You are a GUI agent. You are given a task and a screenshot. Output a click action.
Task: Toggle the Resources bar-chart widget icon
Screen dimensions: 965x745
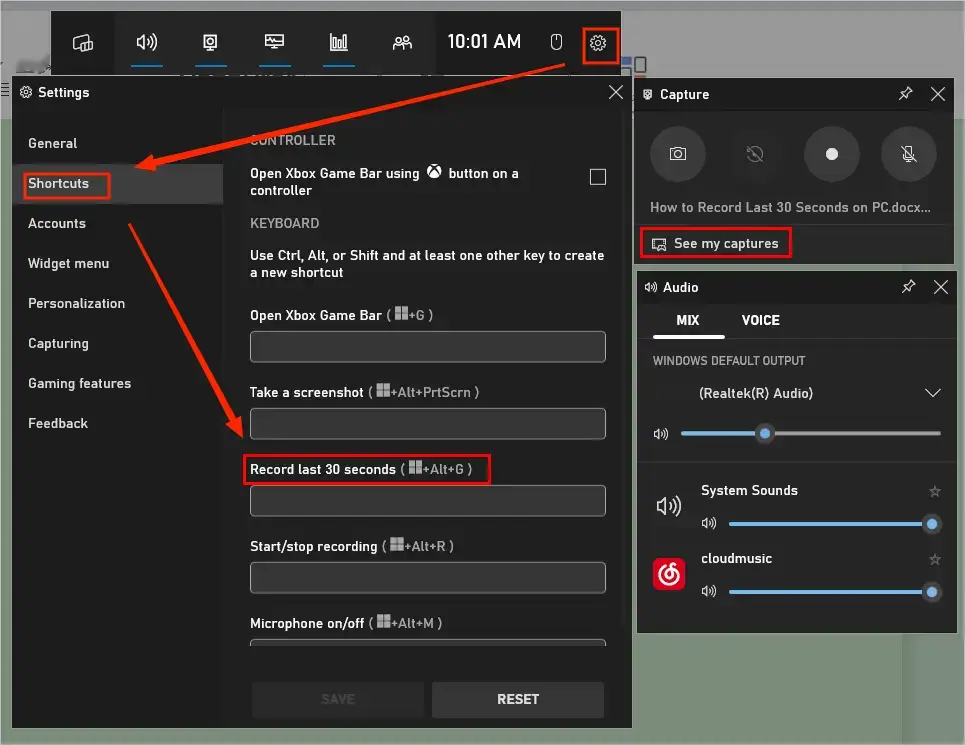click(338, 42)
